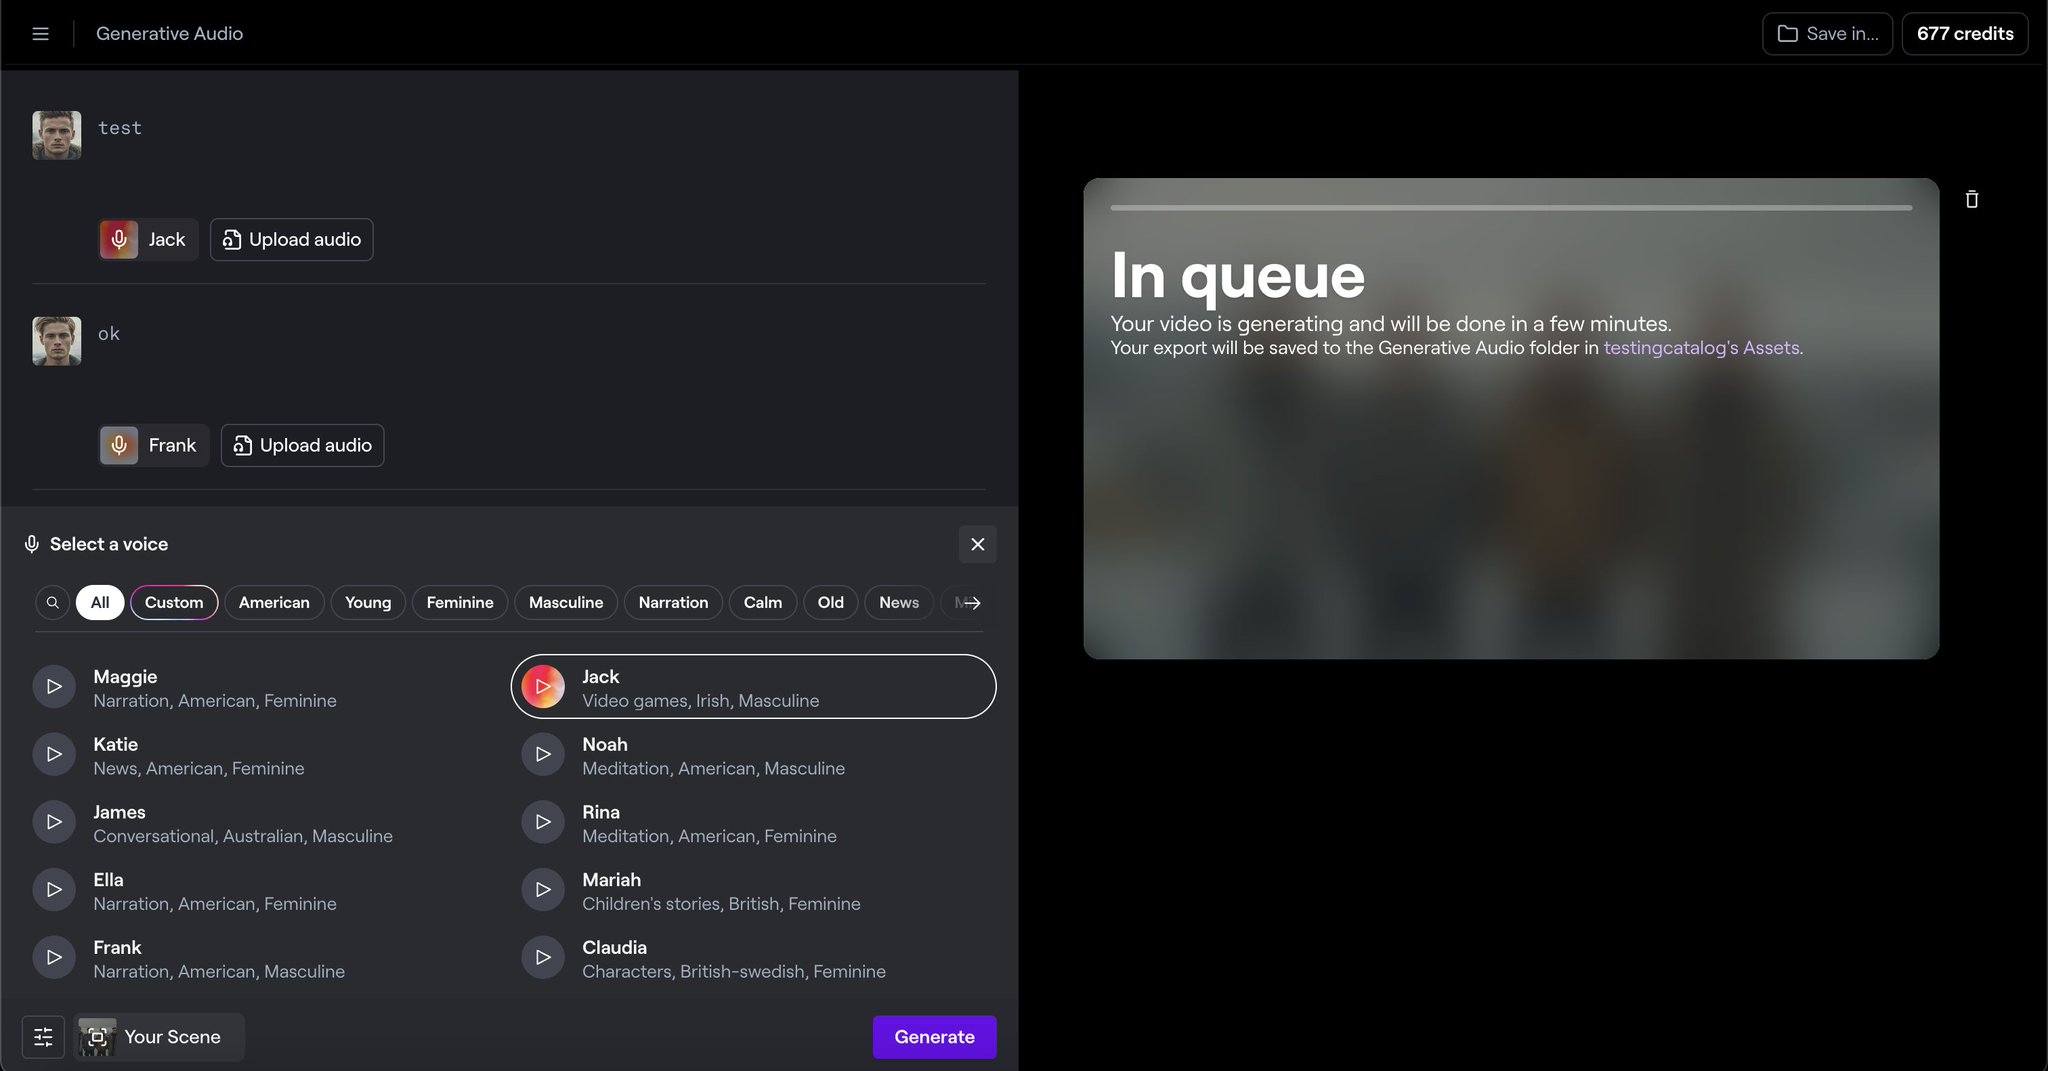The height and width of the screenshot is (1071, 2048).
Task: Filter voices by Old
Action: (831, 603)
